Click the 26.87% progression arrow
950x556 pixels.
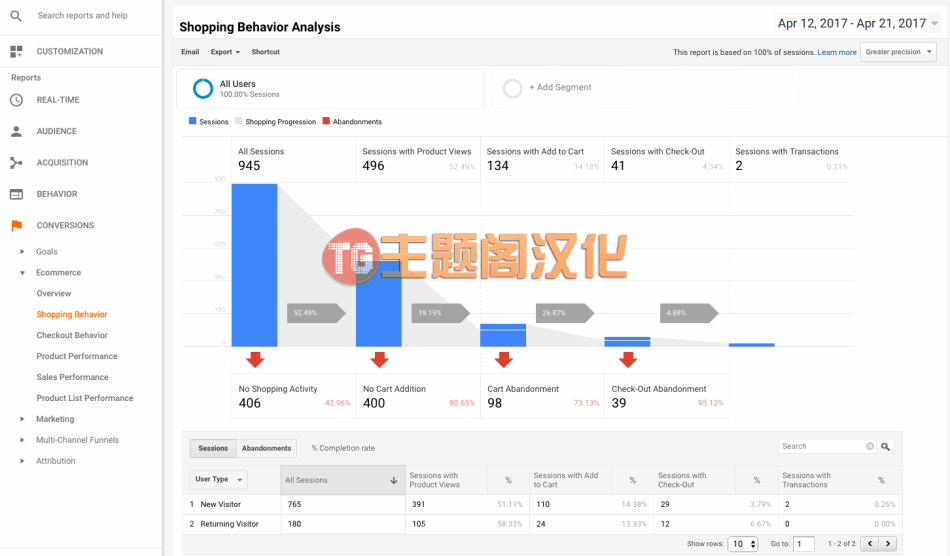[x=565, y=313]
